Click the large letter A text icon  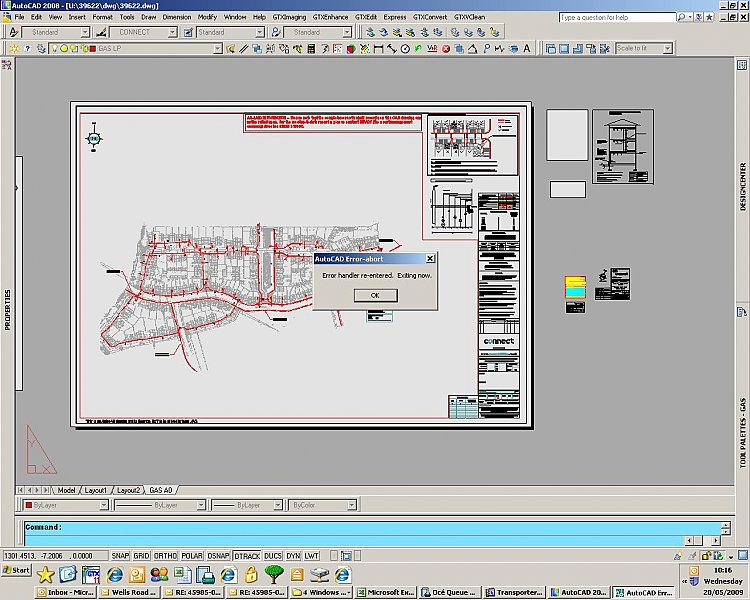pos(527,48)
